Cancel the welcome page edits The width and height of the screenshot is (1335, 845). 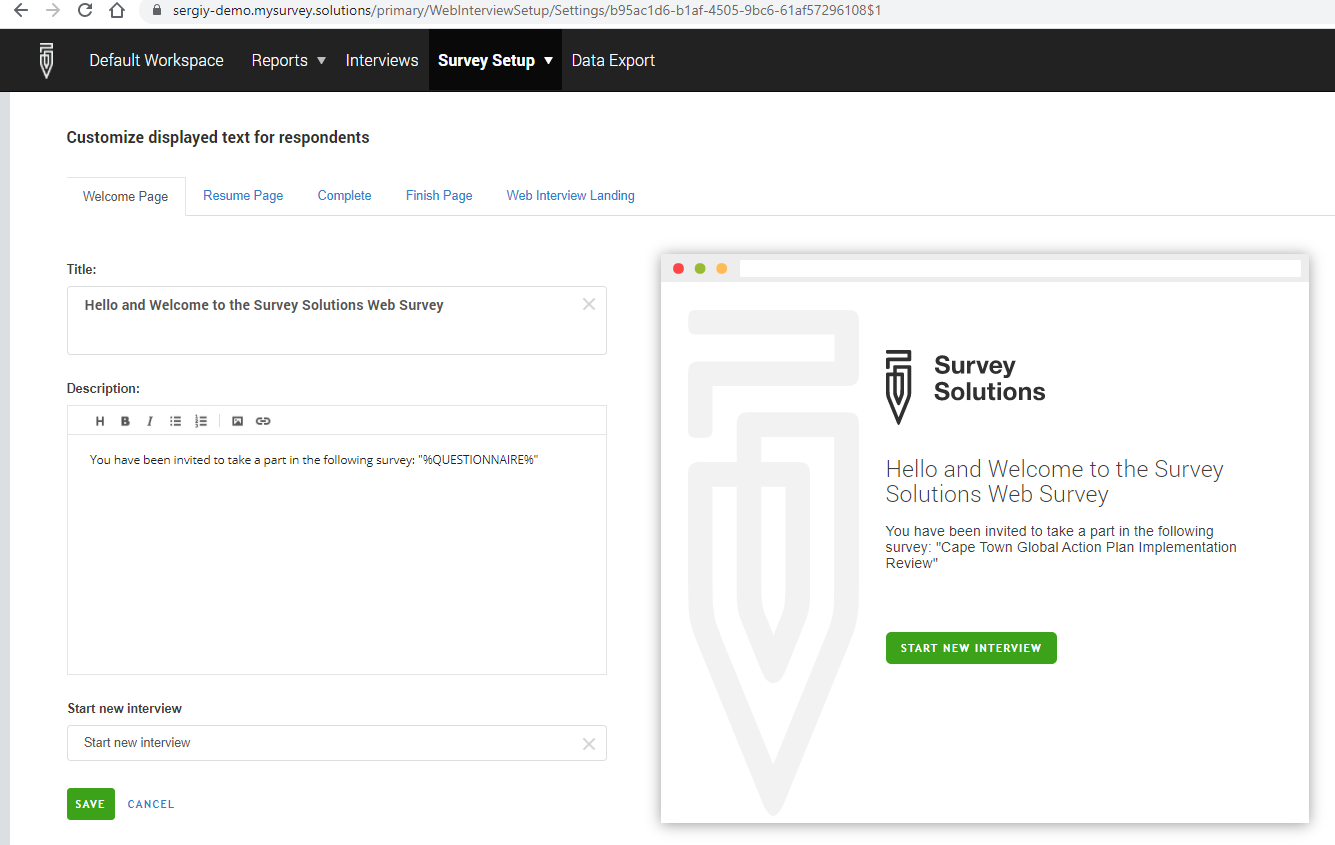[150, 803]
